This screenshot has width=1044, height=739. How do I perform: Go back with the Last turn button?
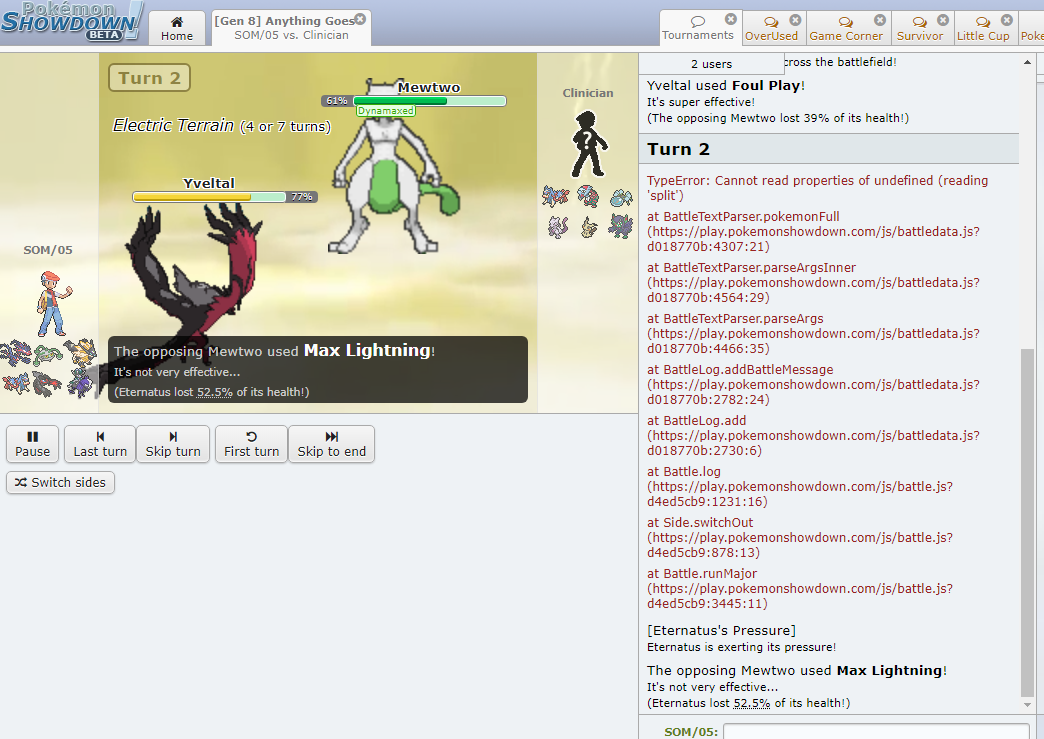pos(100,444)
